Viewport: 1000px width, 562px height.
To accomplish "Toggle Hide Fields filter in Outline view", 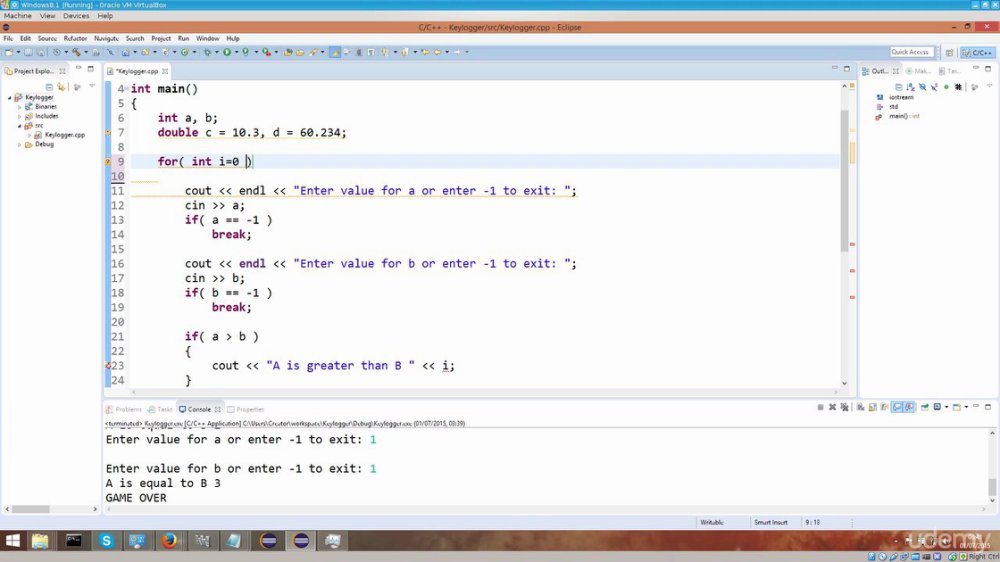I will (x=923, y=87).
